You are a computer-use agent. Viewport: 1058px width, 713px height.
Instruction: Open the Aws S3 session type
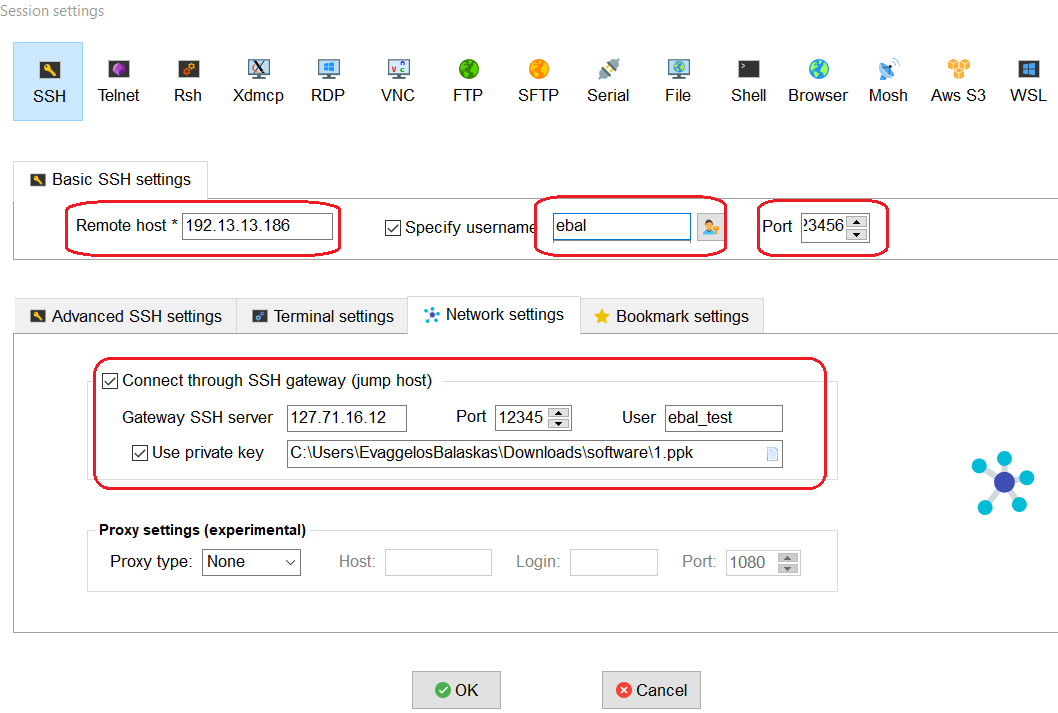[957, 80]
